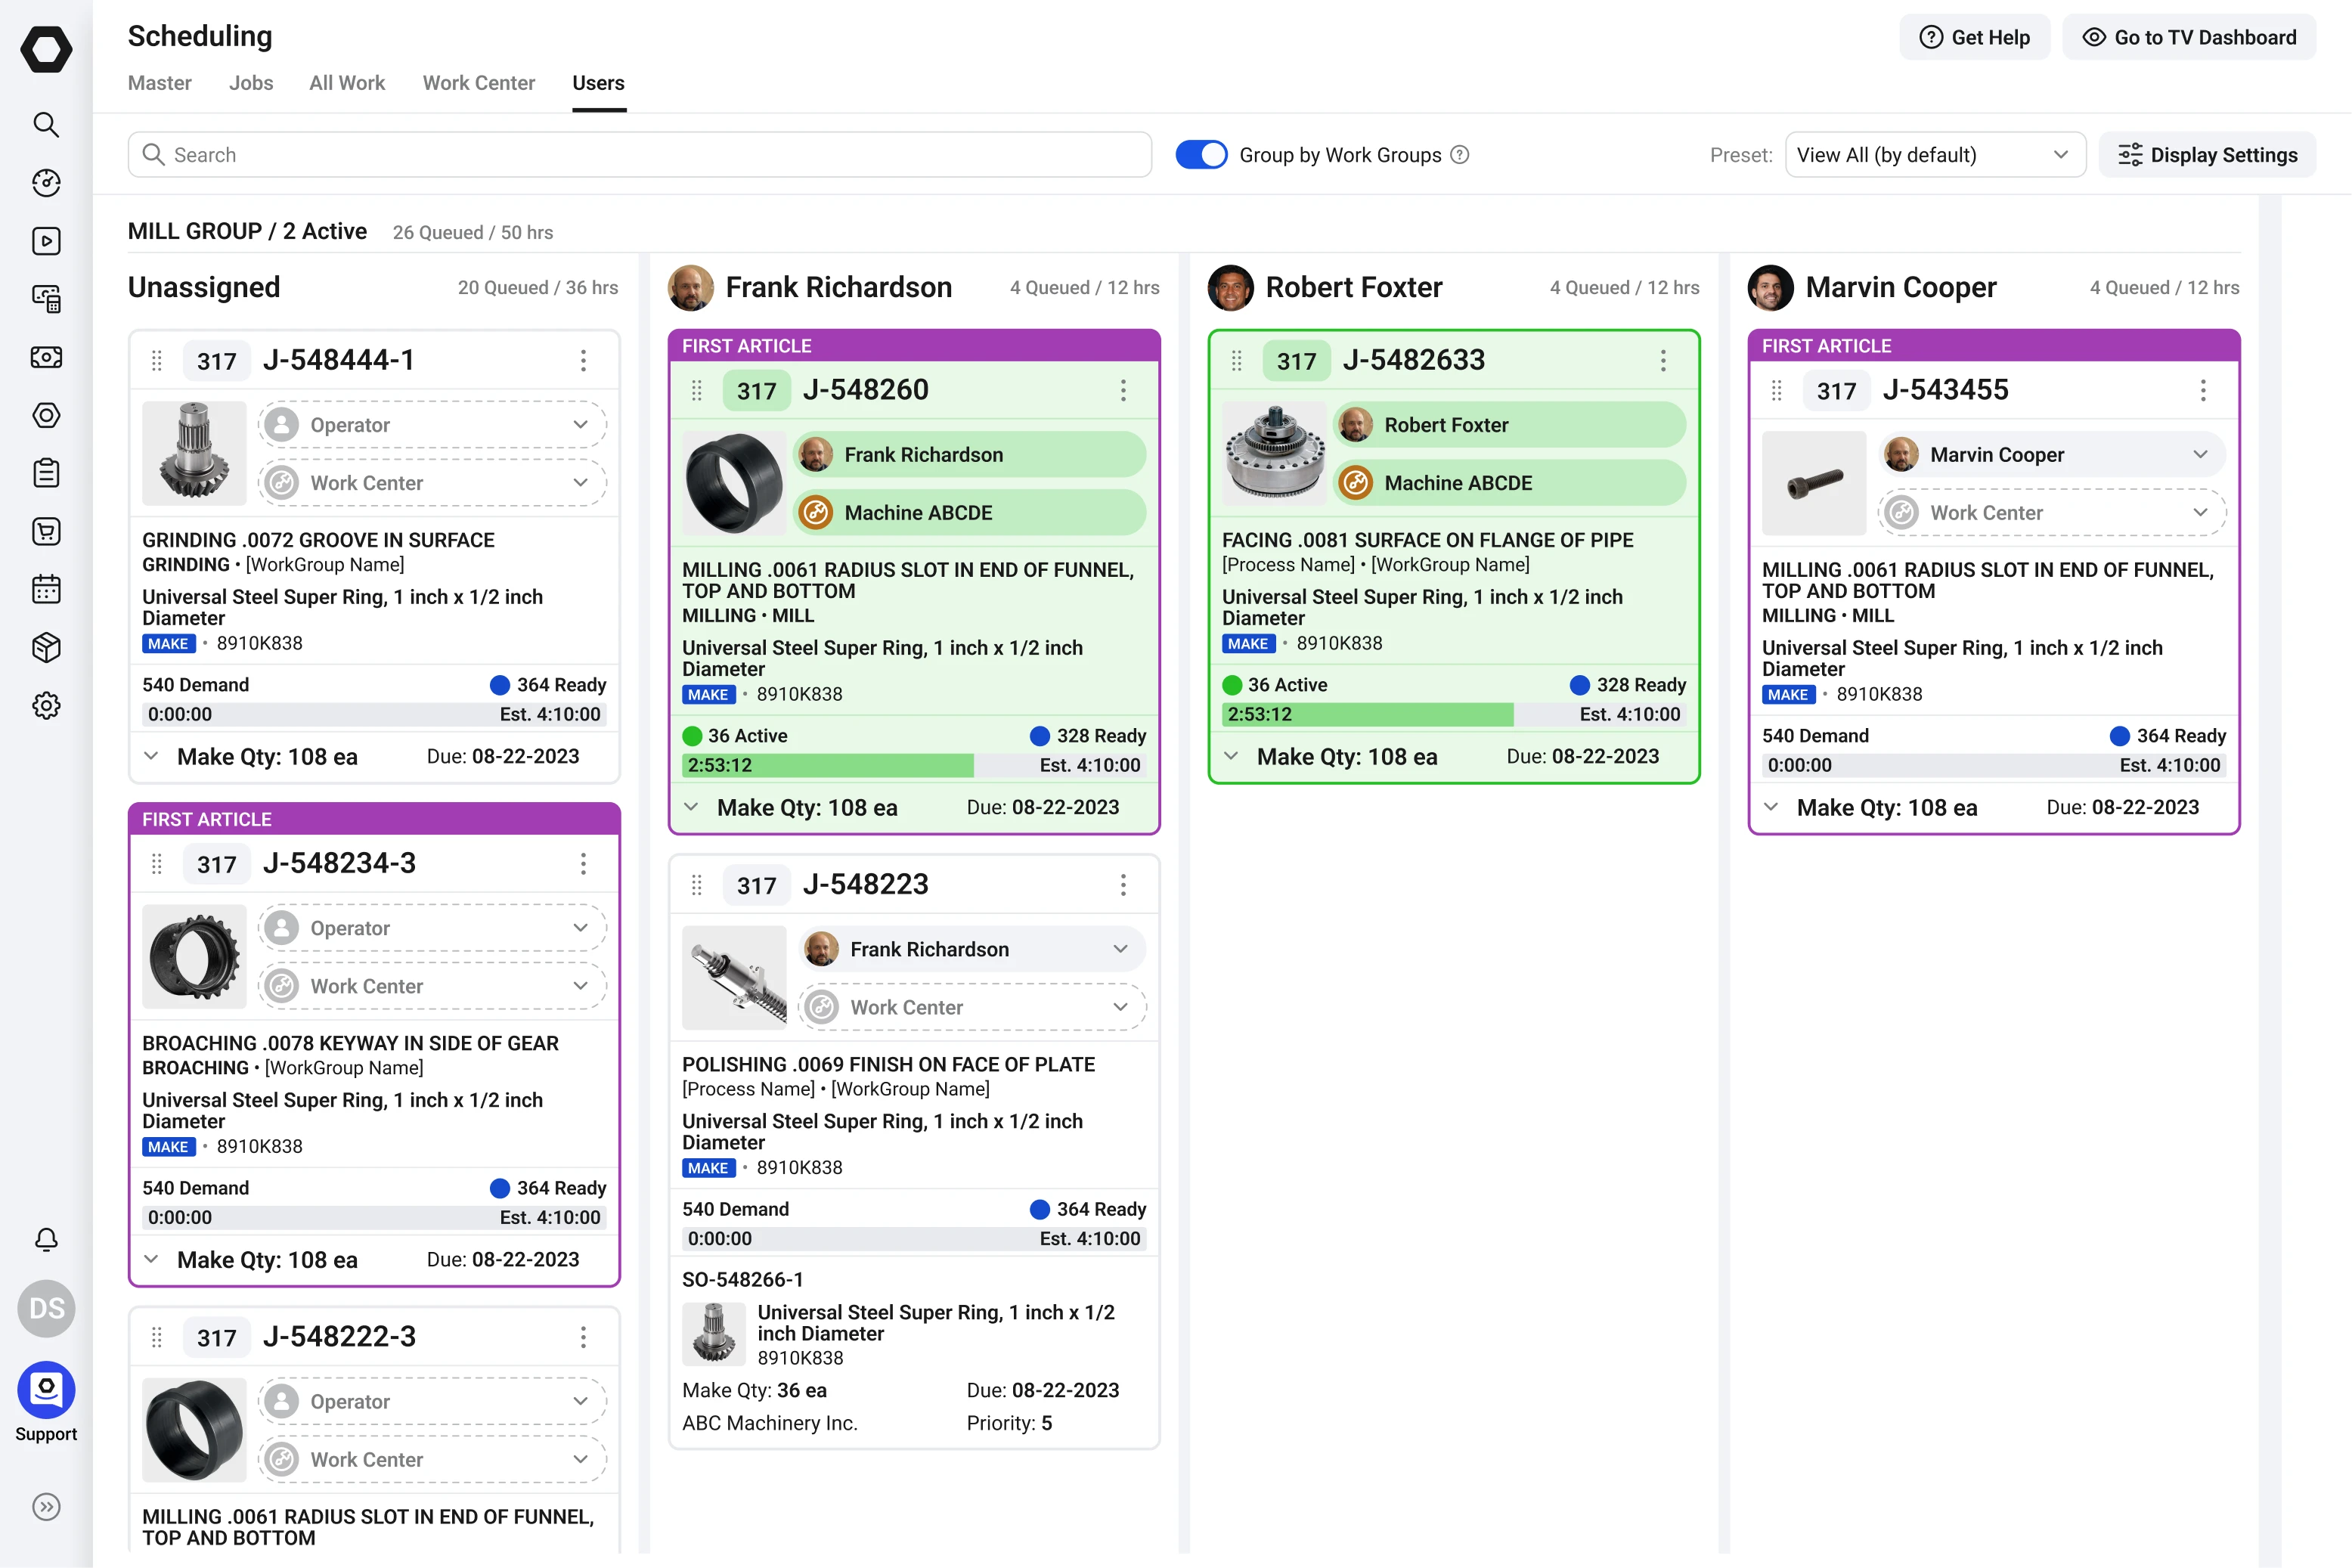Select the package box icon in sidebar
This screenshot has width=2352, height=1568.
[x=46, y=647]
